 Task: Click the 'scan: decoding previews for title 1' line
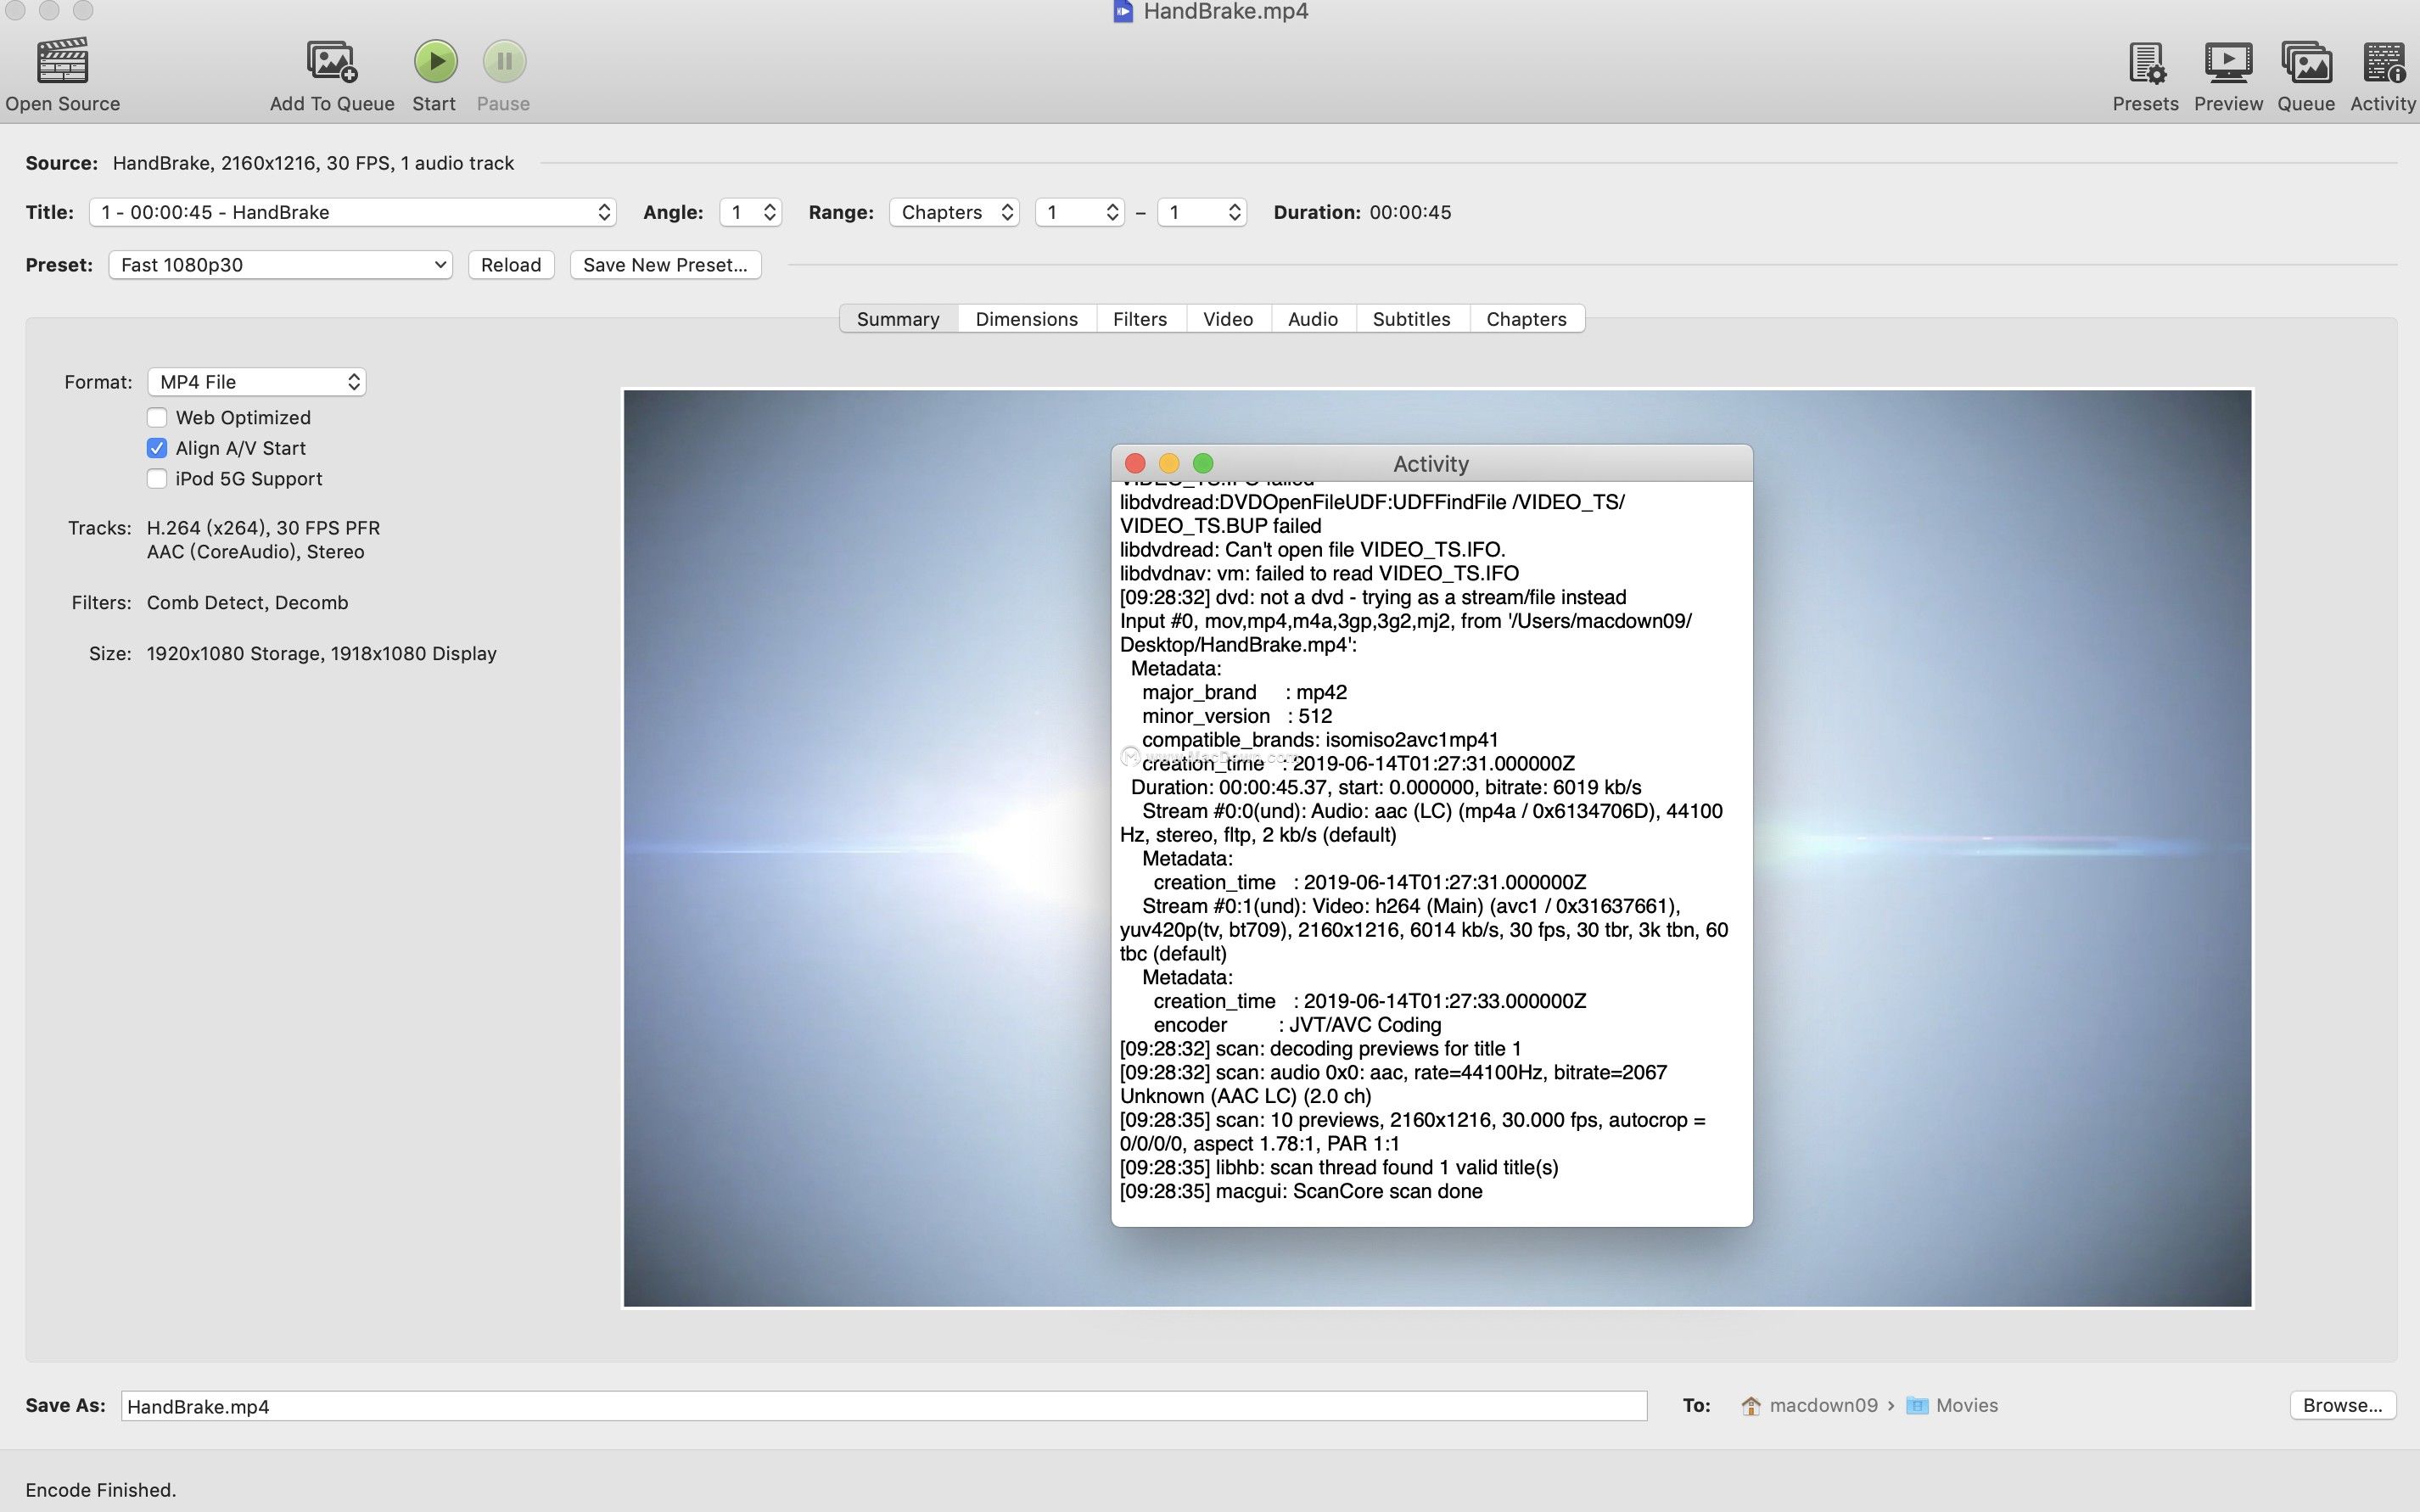coord(1320,1049)
